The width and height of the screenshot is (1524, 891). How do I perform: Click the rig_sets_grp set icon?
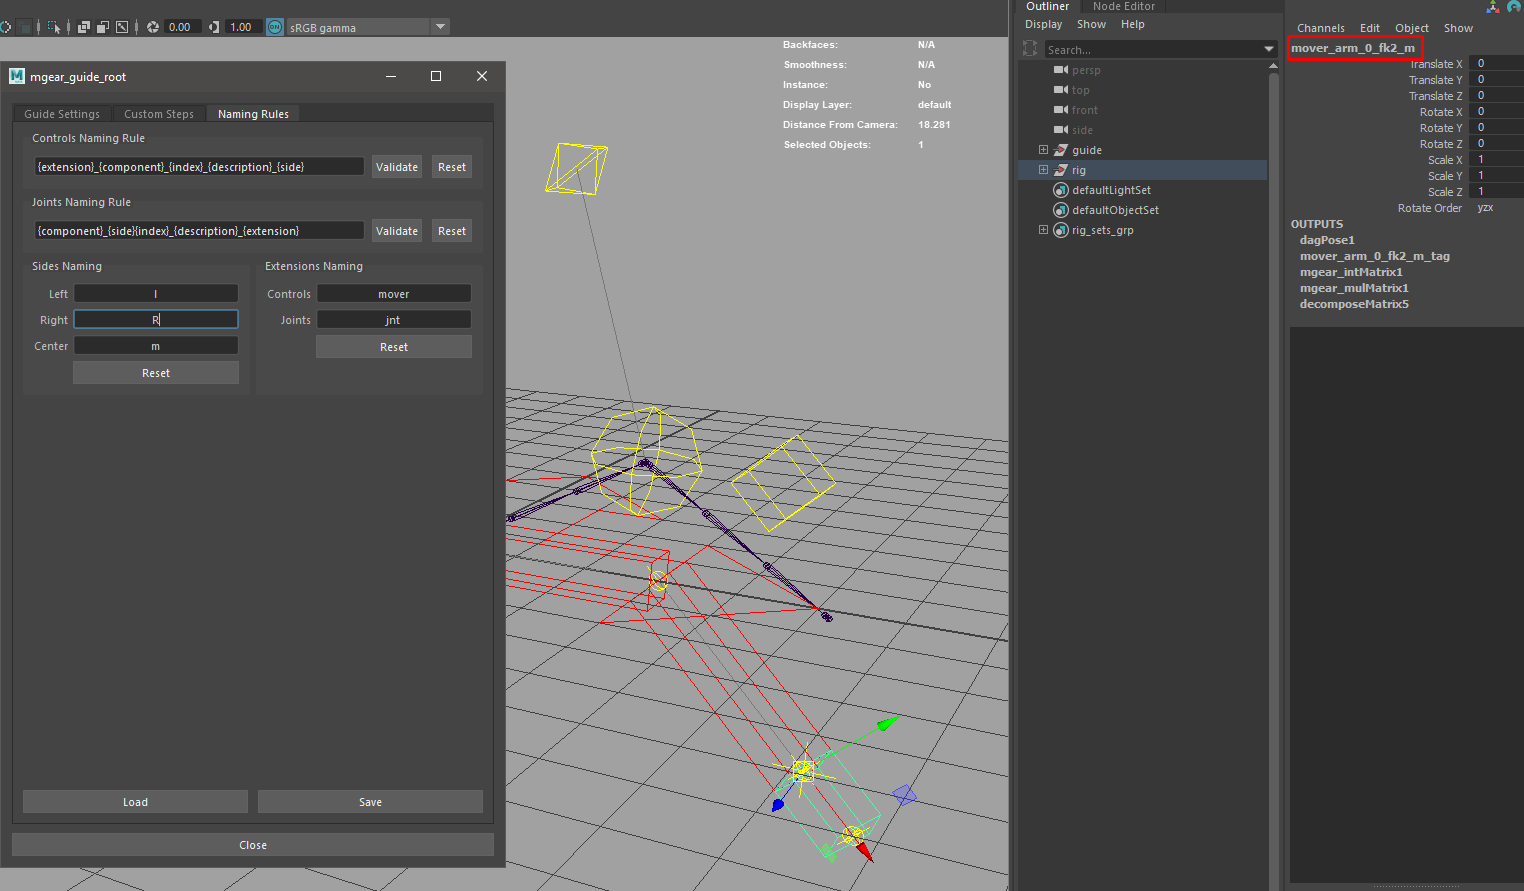[x=1061, y=230]
